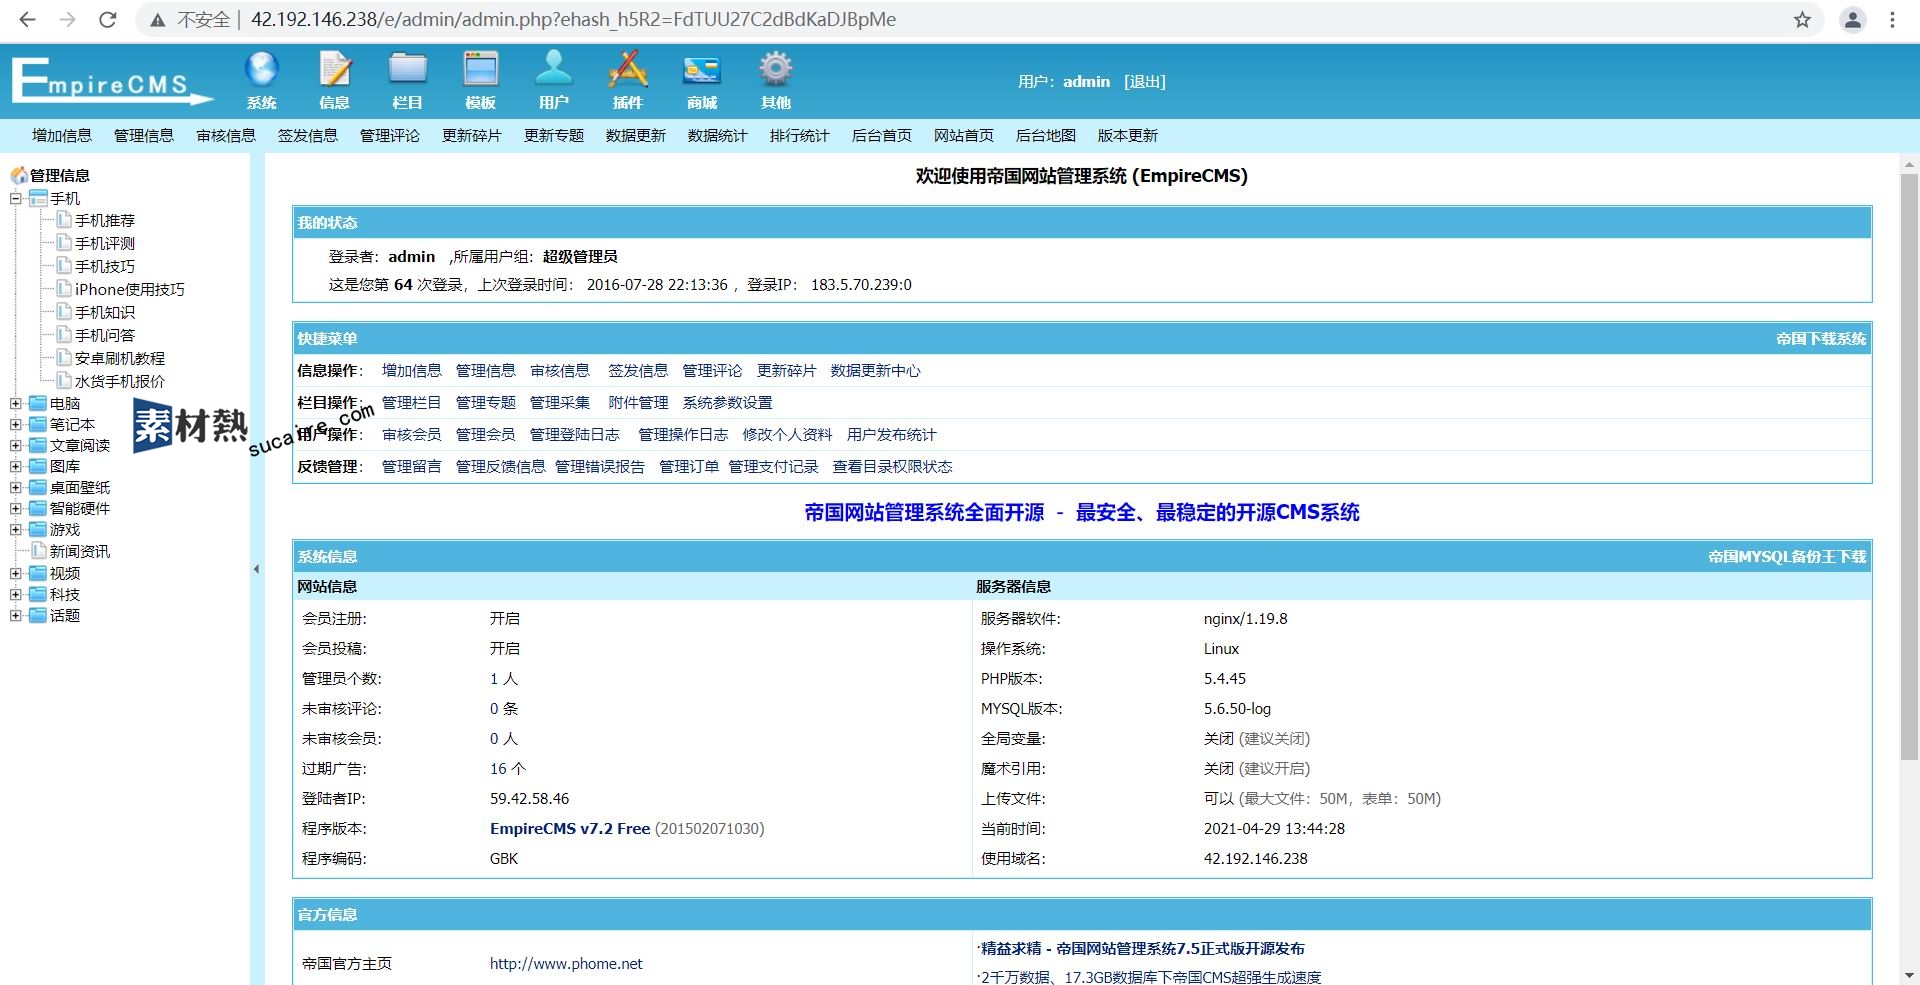The width and height of the screenshot is (1920, 985).
Task: Expand the 话题 tree node
Action: 15,616
